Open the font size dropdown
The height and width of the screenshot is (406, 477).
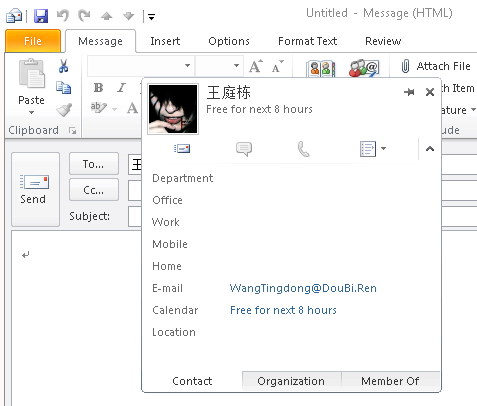(236, 65)
